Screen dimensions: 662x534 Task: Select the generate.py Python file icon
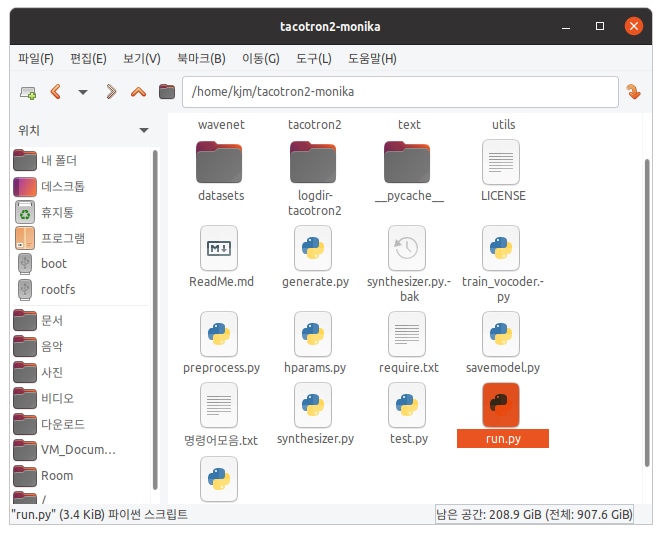(x=313, y=248)
